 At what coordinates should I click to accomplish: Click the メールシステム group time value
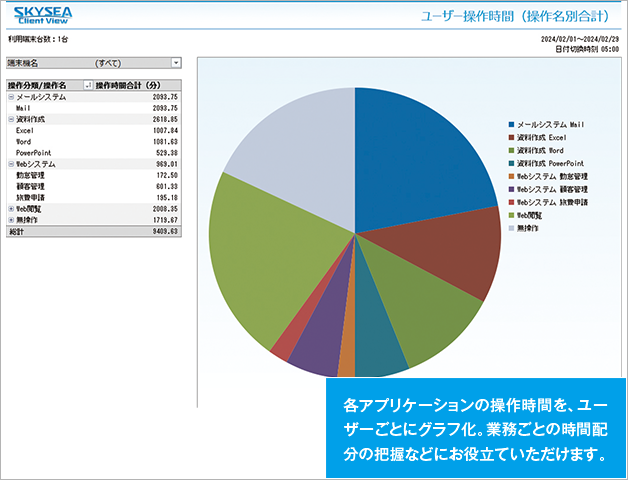165,97
